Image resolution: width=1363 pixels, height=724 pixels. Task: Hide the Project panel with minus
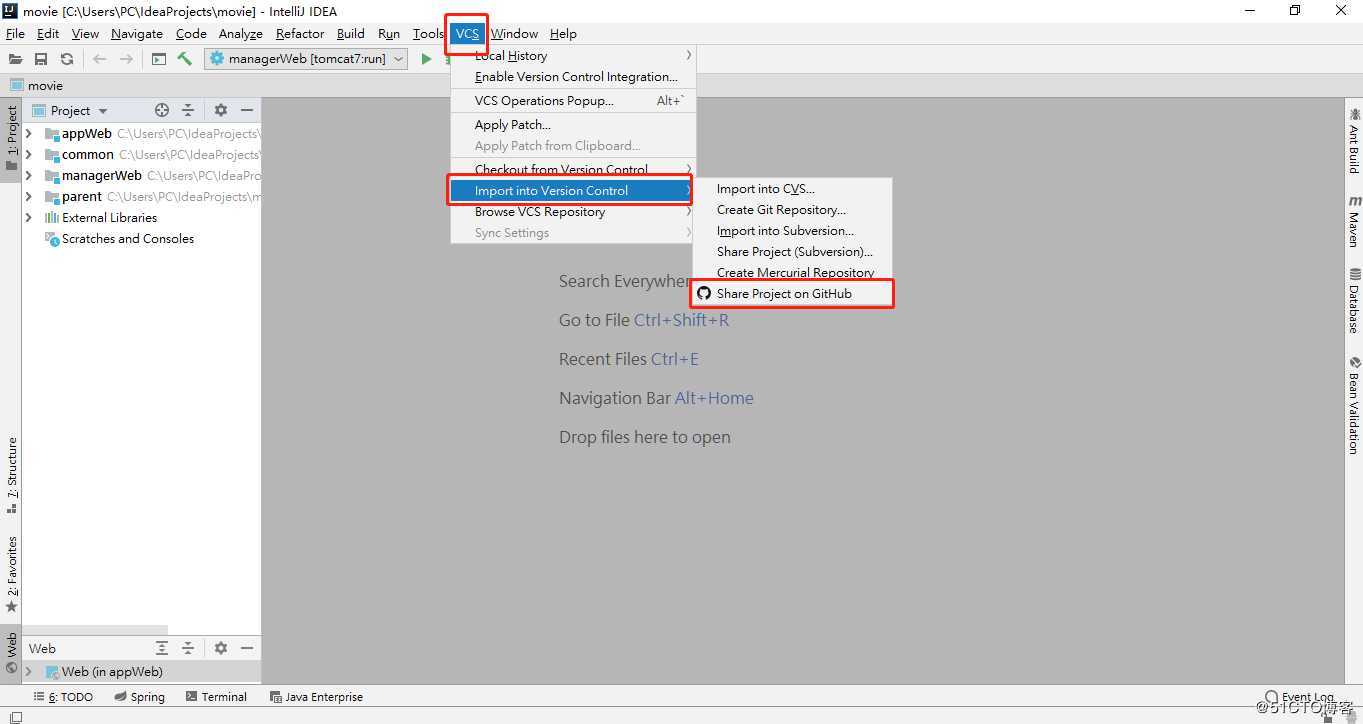point(247,110)
